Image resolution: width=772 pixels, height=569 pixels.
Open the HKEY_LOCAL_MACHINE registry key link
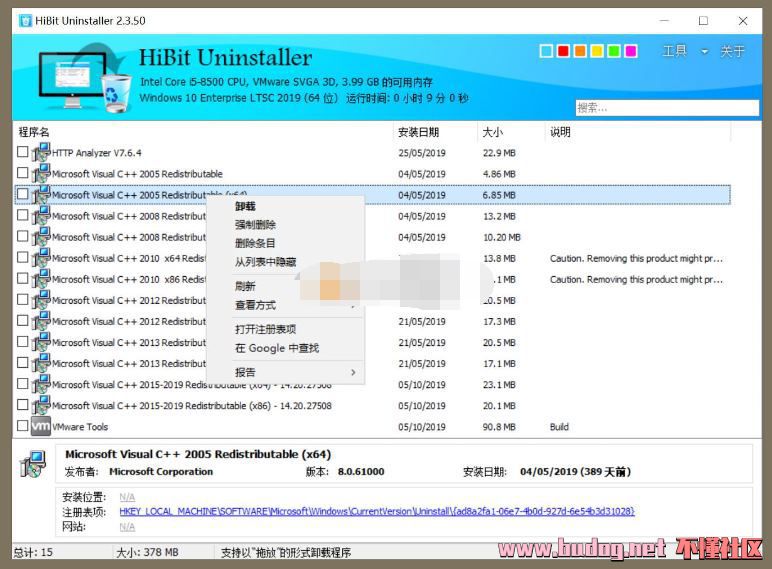tap(377, 511)
